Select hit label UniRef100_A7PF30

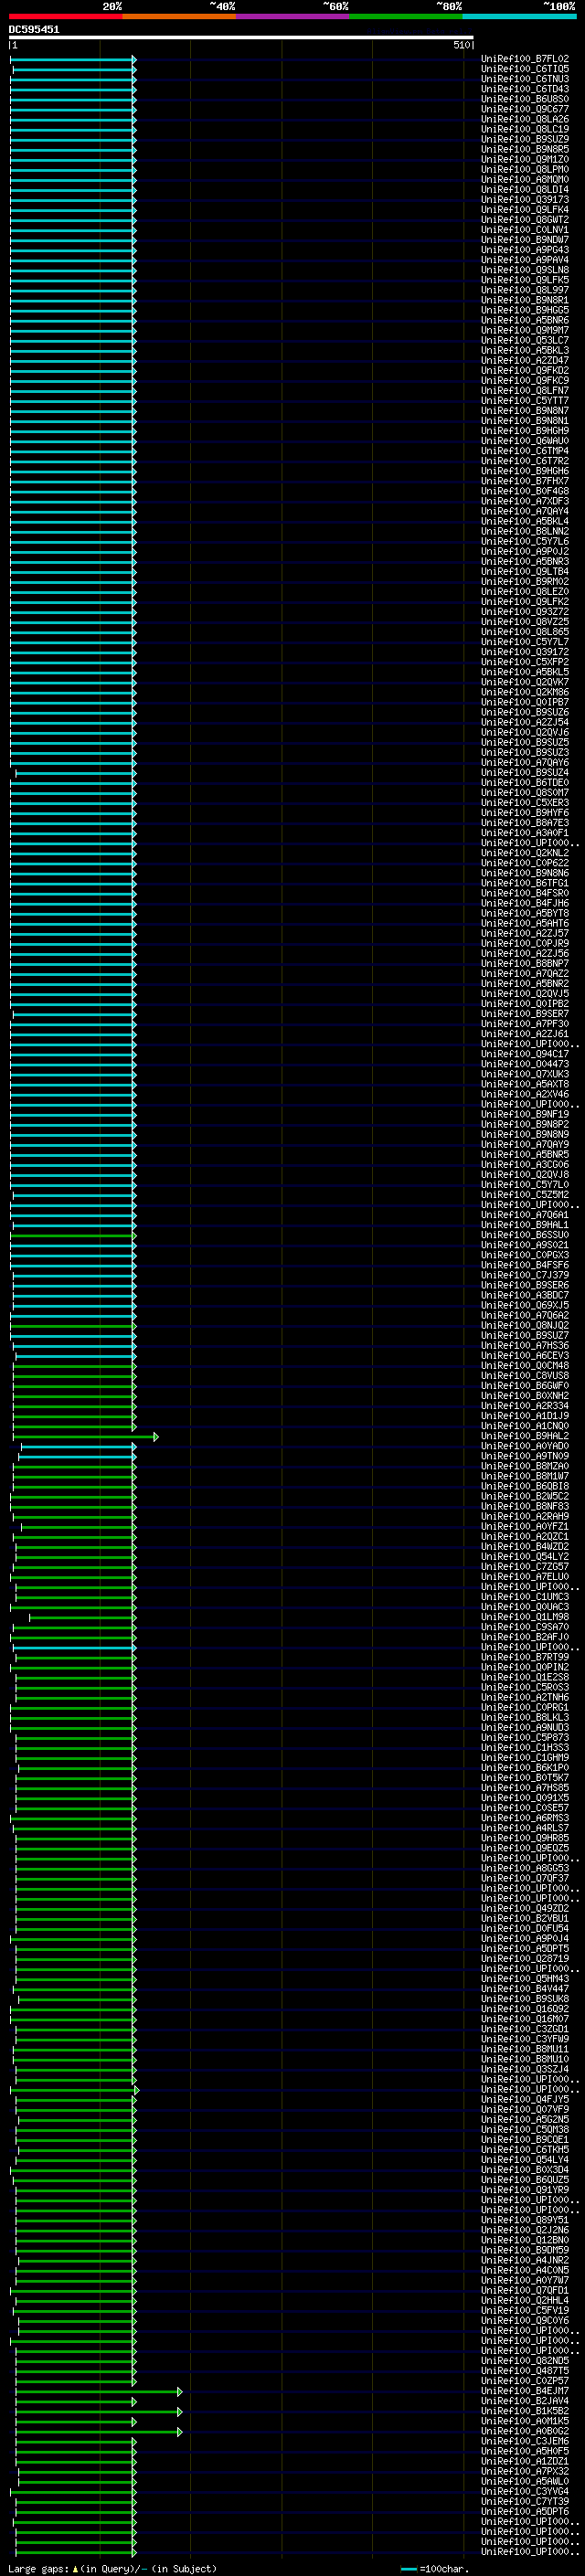coord(525,1024)
